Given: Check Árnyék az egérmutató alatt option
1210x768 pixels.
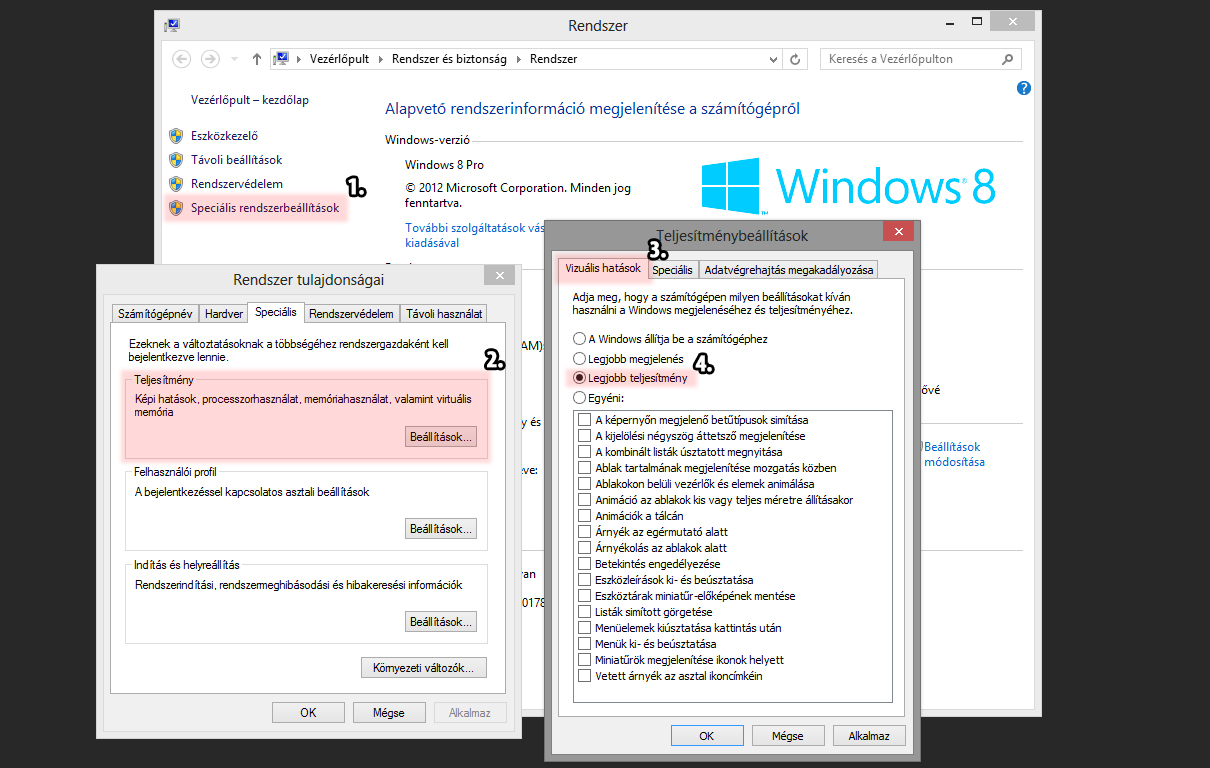Looking at the screenshot, I should click(585, 532).
